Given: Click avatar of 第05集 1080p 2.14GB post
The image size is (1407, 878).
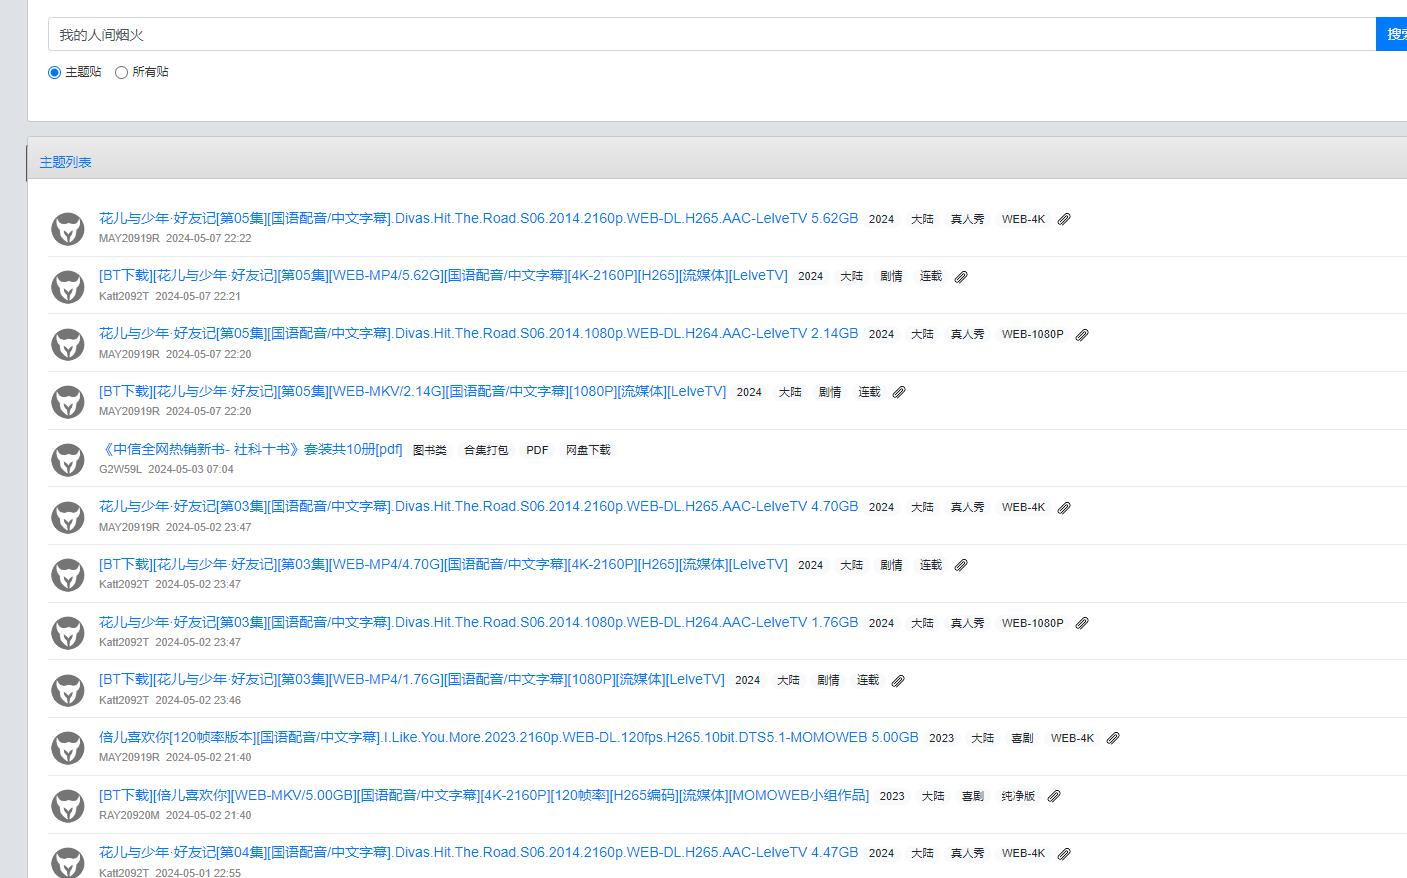Looking at the screenshot, I should click(x=68, y=344).
